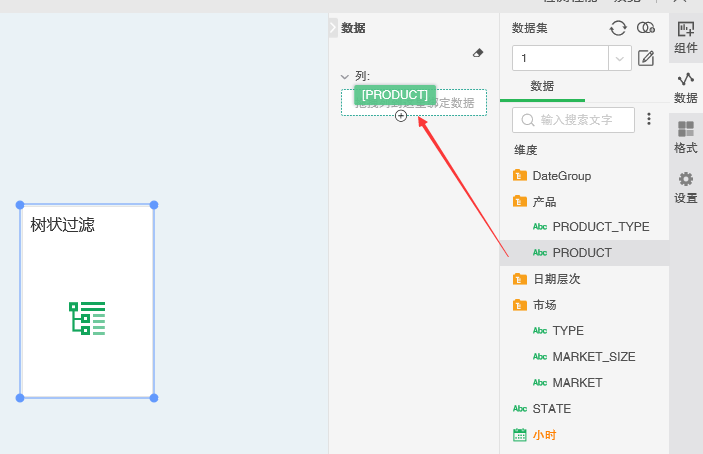Click the three-dot more options icon
The image size is (703, 454).
pos(648,119)
